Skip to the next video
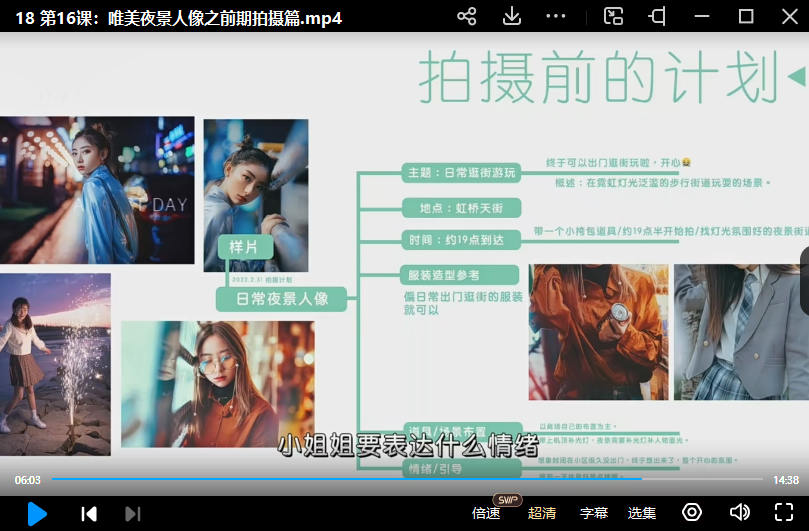 [x=132, y=513]
